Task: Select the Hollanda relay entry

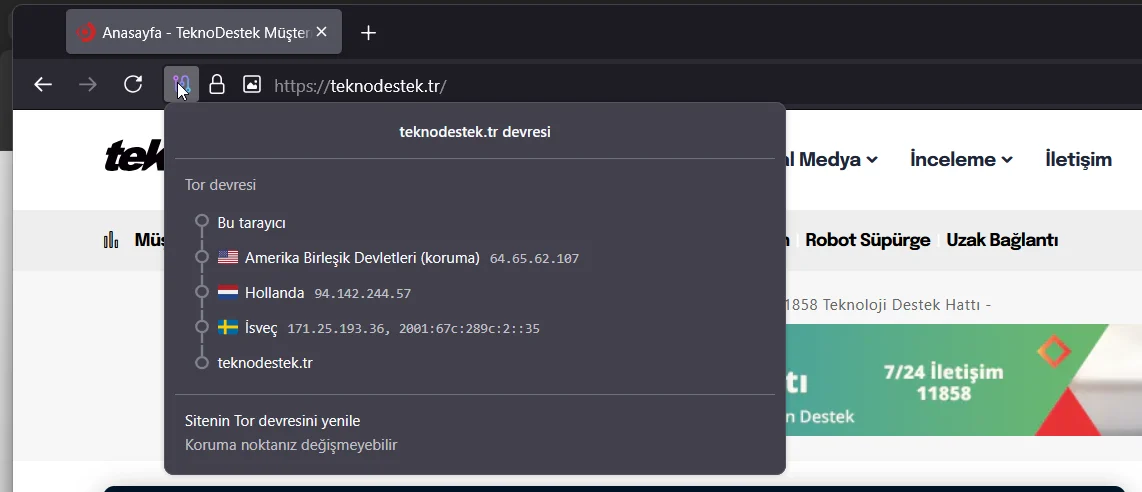Action: click(x=275, y=293)
